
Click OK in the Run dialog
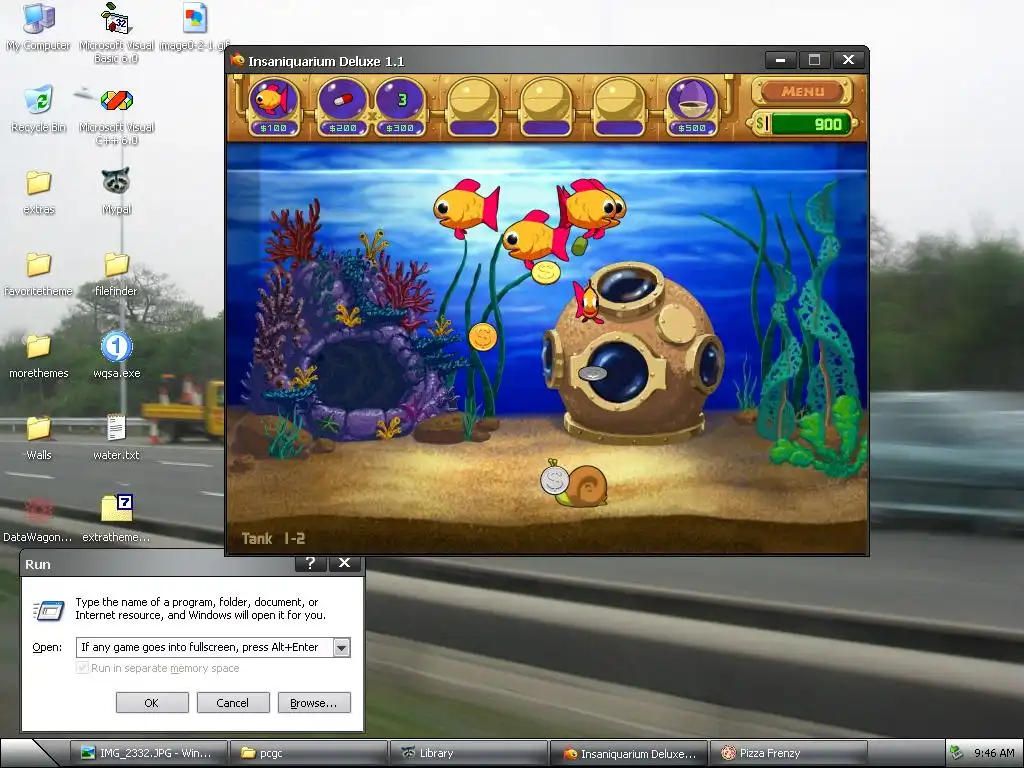click(x=152, y=703)
